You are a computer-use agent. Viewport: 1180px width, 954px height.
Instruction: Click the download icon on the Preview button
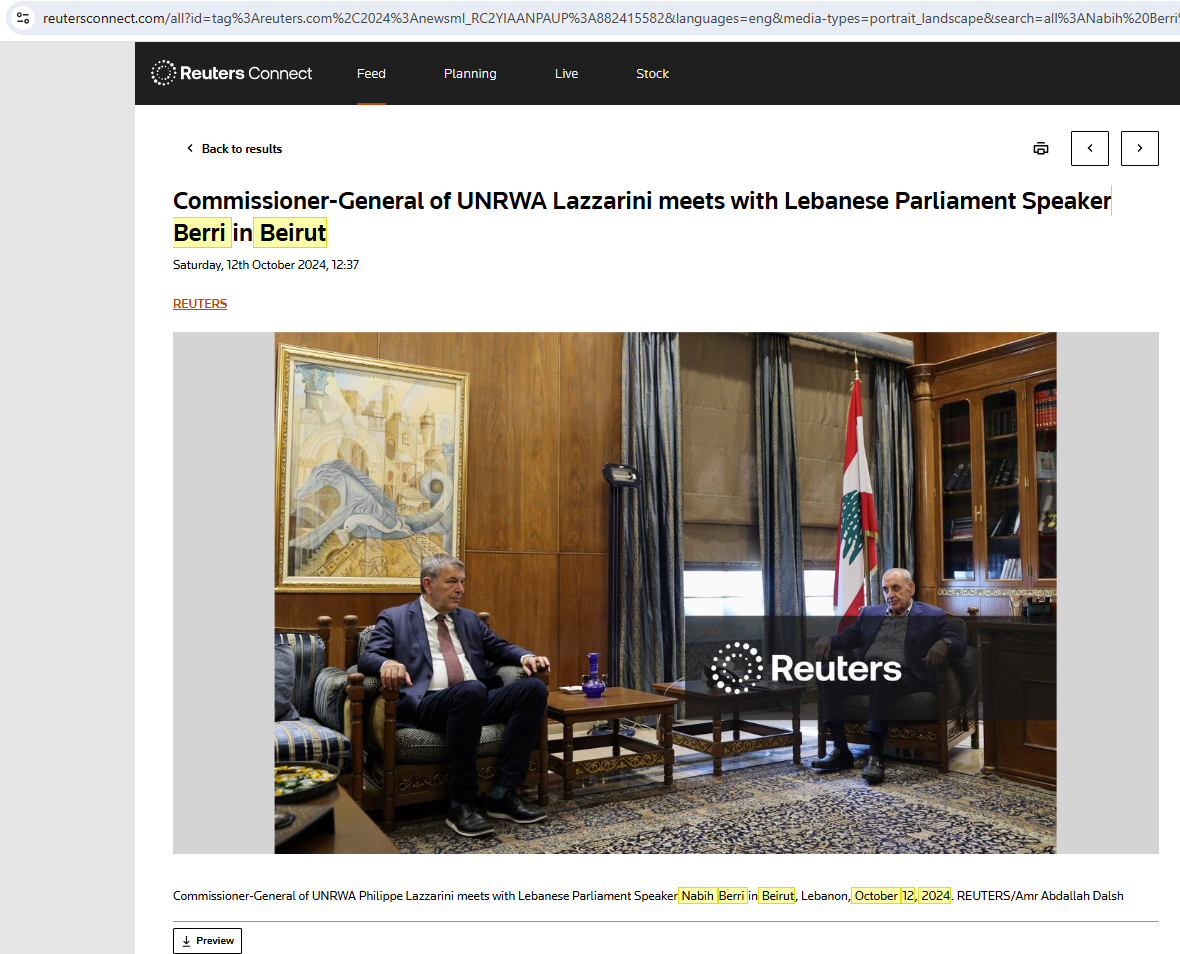click(186, 940)
